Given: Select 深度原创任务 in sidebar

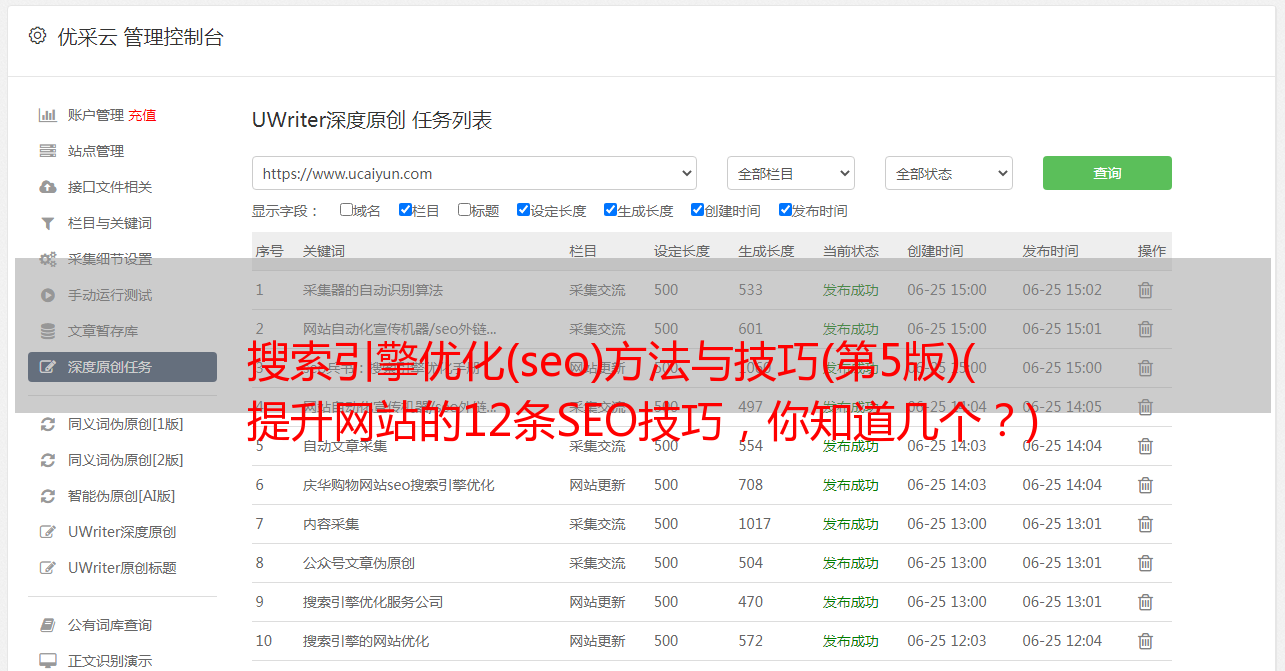Looking at the screenshot, I should (122, 367).
